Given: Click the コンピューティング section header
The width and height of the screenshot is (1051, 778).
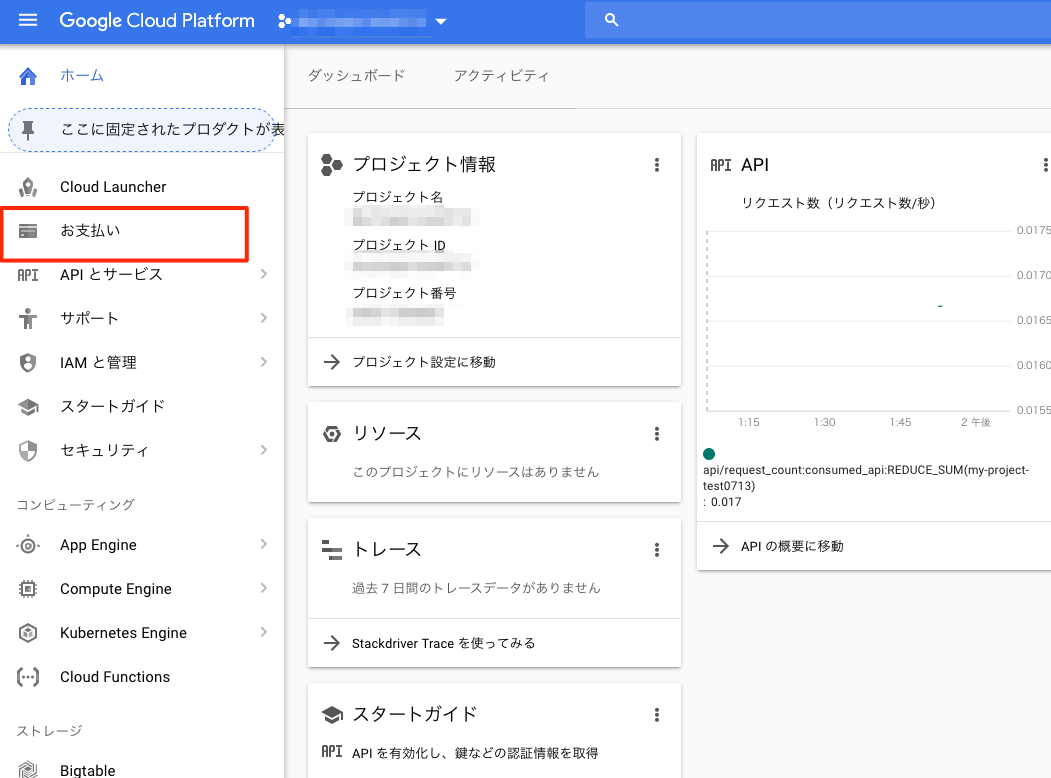Looking at the screenshot, I should (x=76, y=505).
